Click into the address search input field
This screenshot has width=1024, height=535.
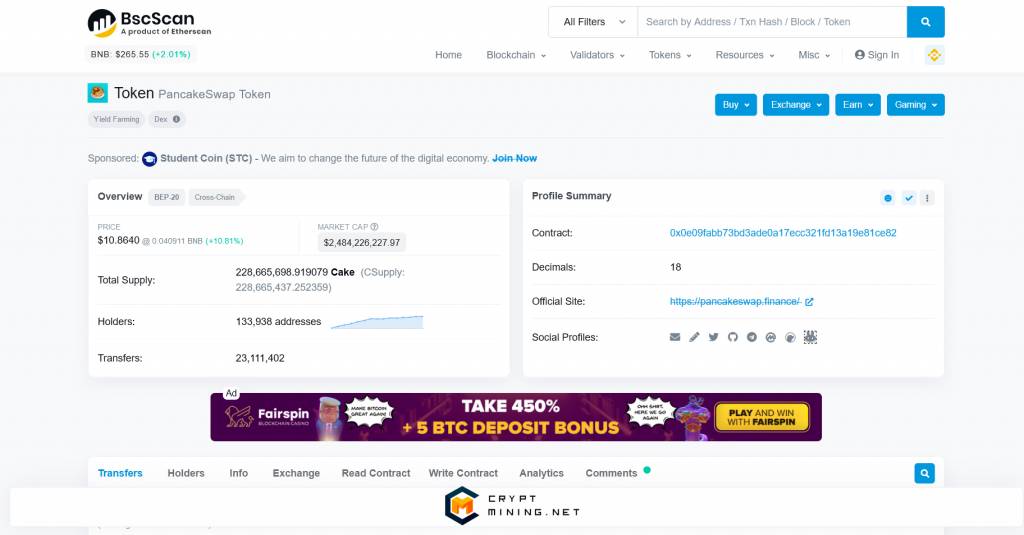click(x=772, y=22)
